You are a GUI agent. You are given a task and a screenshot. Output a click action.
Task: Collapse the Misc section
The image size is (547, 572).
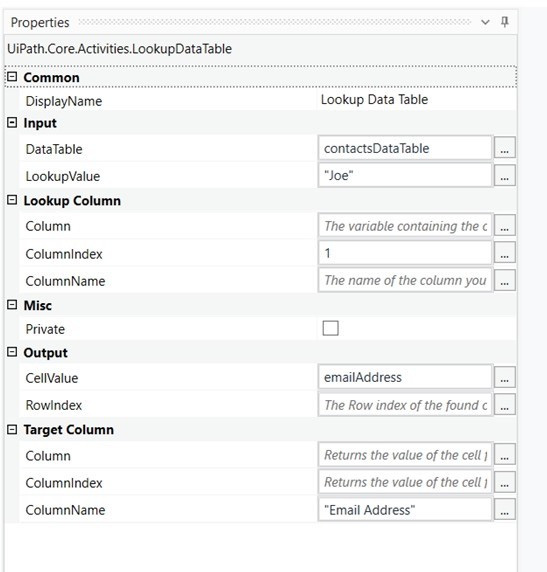[x=12, y=305]
